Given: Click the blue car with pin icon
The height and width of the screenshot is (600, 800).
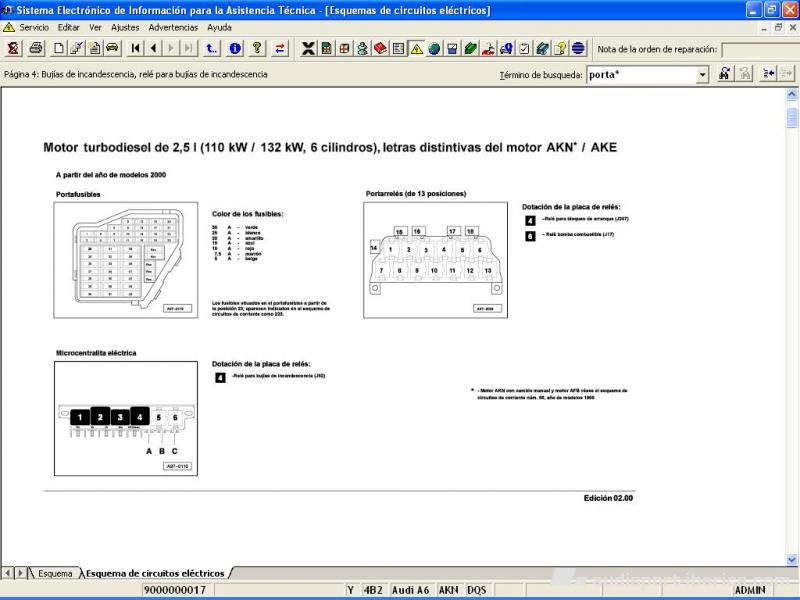Looking at the screenshot, I should (506, 48).
